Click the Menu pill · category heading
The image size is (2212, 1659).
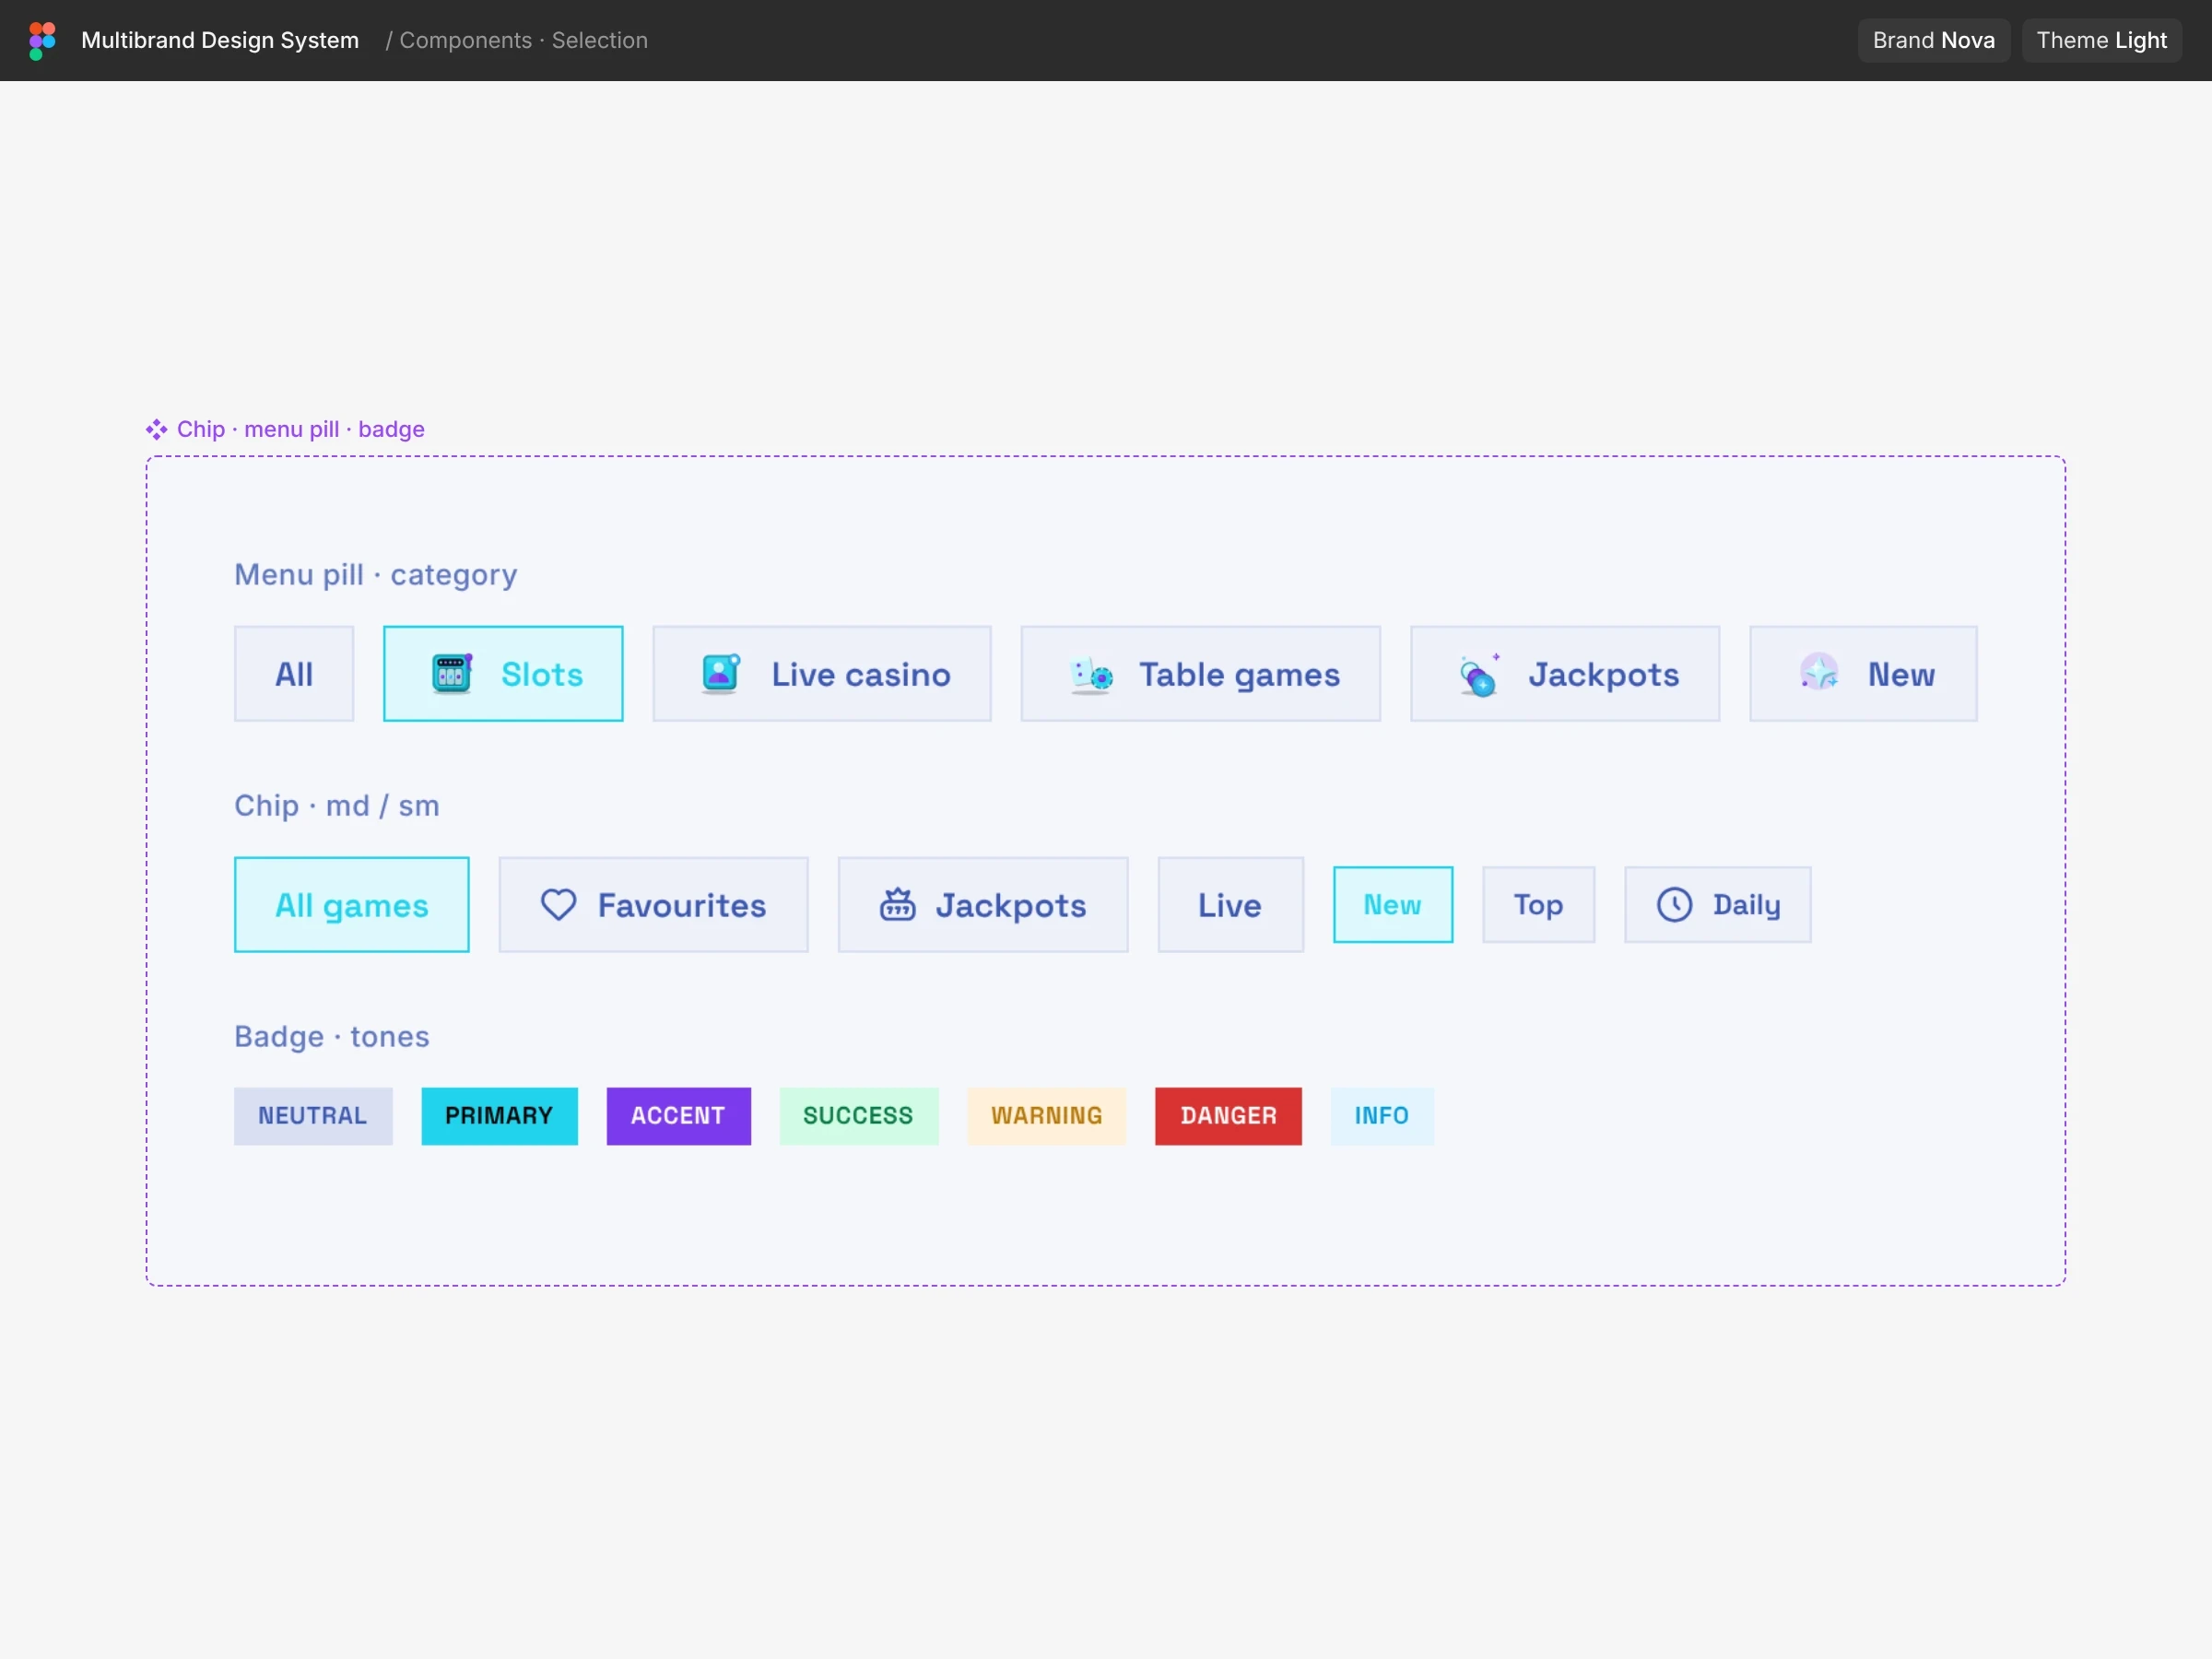pyautogui.click(x=376, y=575)
